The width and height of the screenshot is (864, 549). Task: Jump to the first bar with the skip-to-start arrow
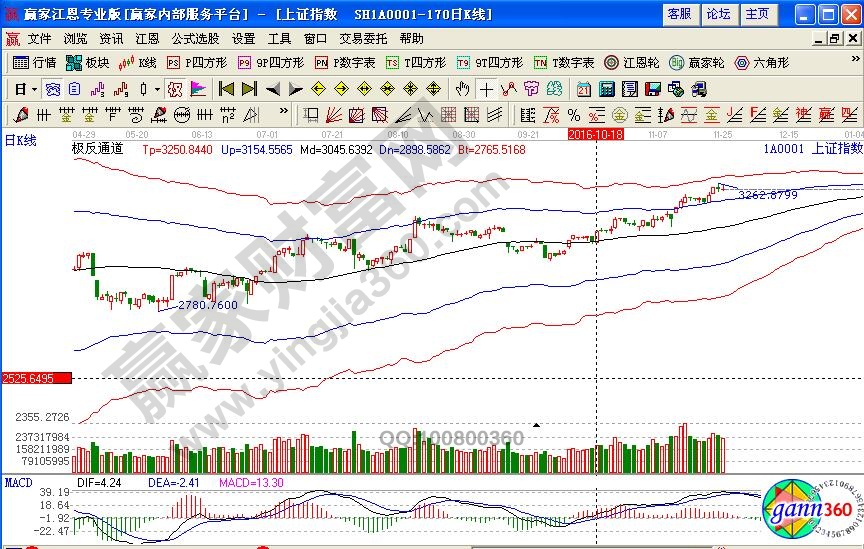pyautogui.click(x=227, y=88)
